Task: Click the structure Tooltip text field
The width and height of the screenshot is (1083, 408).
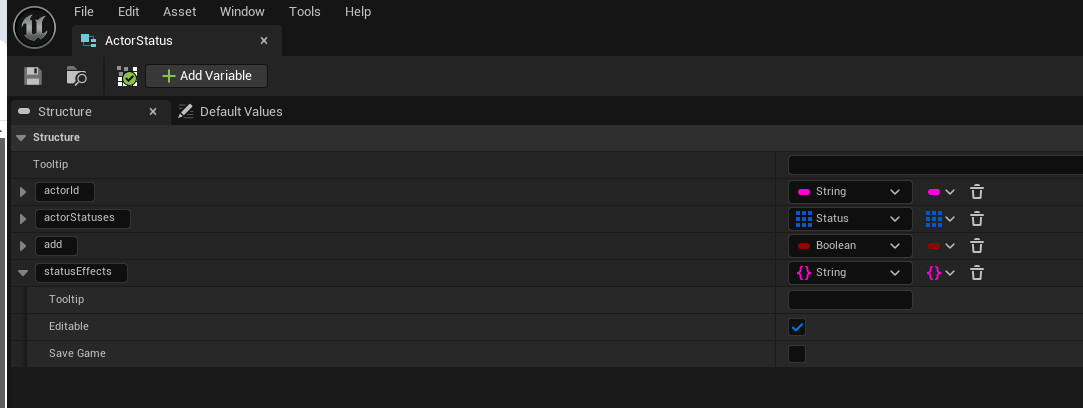Action: [x=935, y=165]
